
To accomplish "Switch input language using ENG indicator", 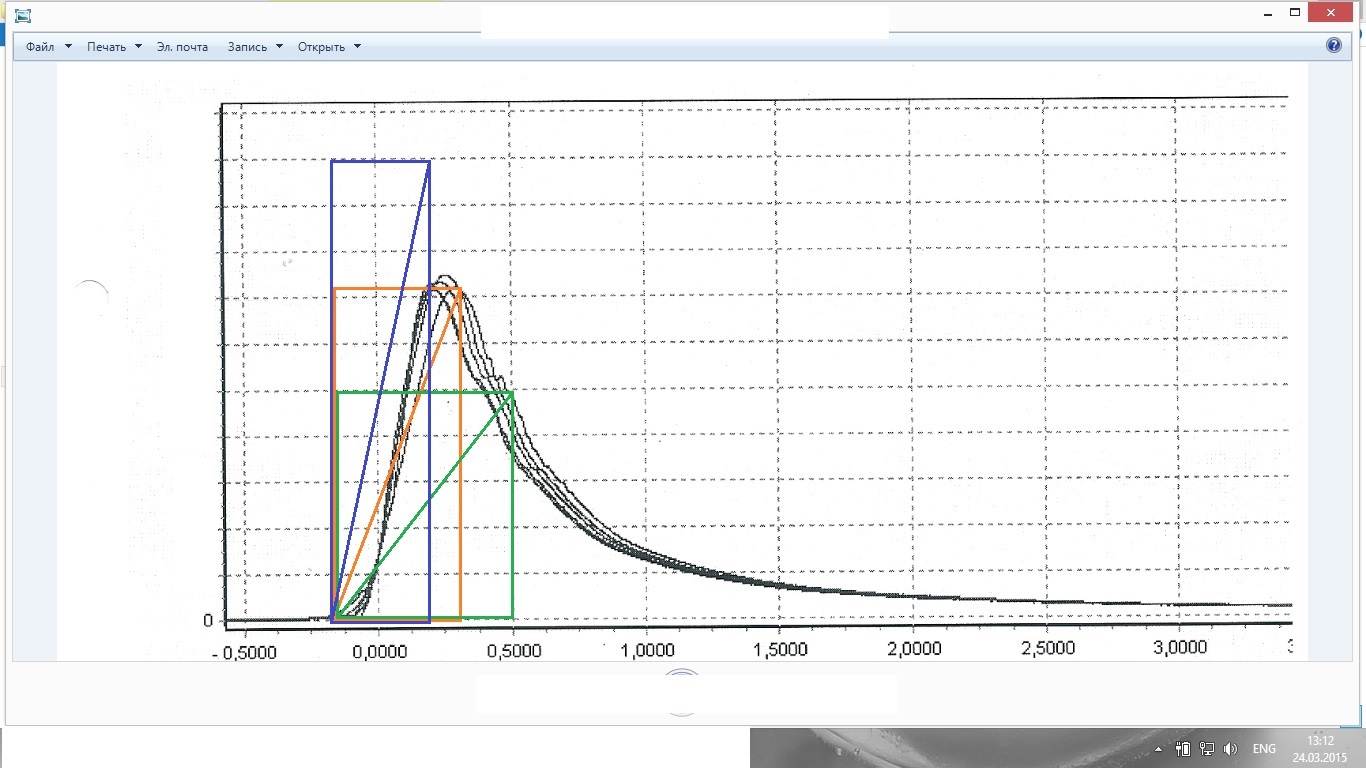I will coord(1264,748).
